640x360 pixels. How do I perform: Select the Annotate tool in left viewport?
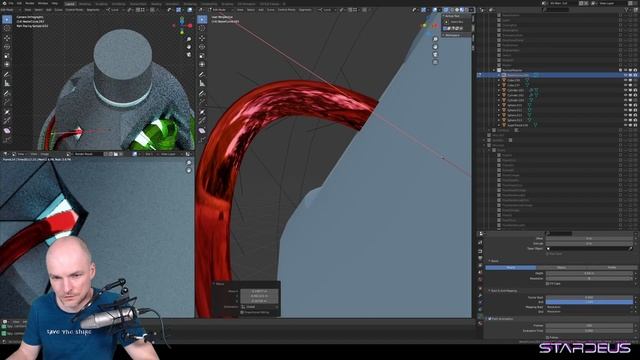click(7, 74)
